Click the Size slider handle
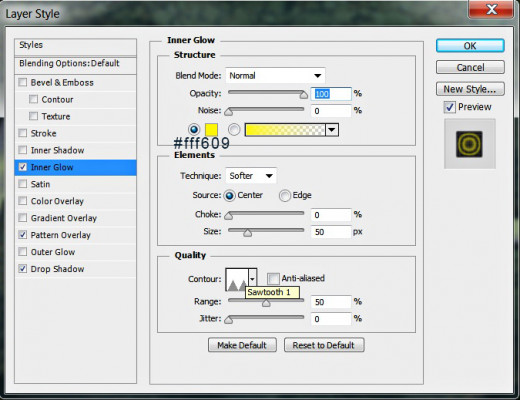Image resolution: width=520 pixels, height=400 pixels. [247, 232]
